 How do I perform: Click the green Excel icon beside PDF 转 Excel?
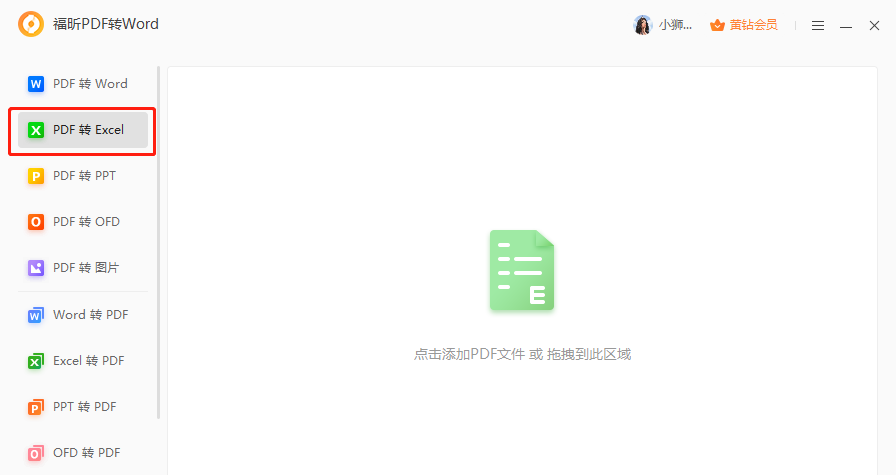tap(35, 130)
